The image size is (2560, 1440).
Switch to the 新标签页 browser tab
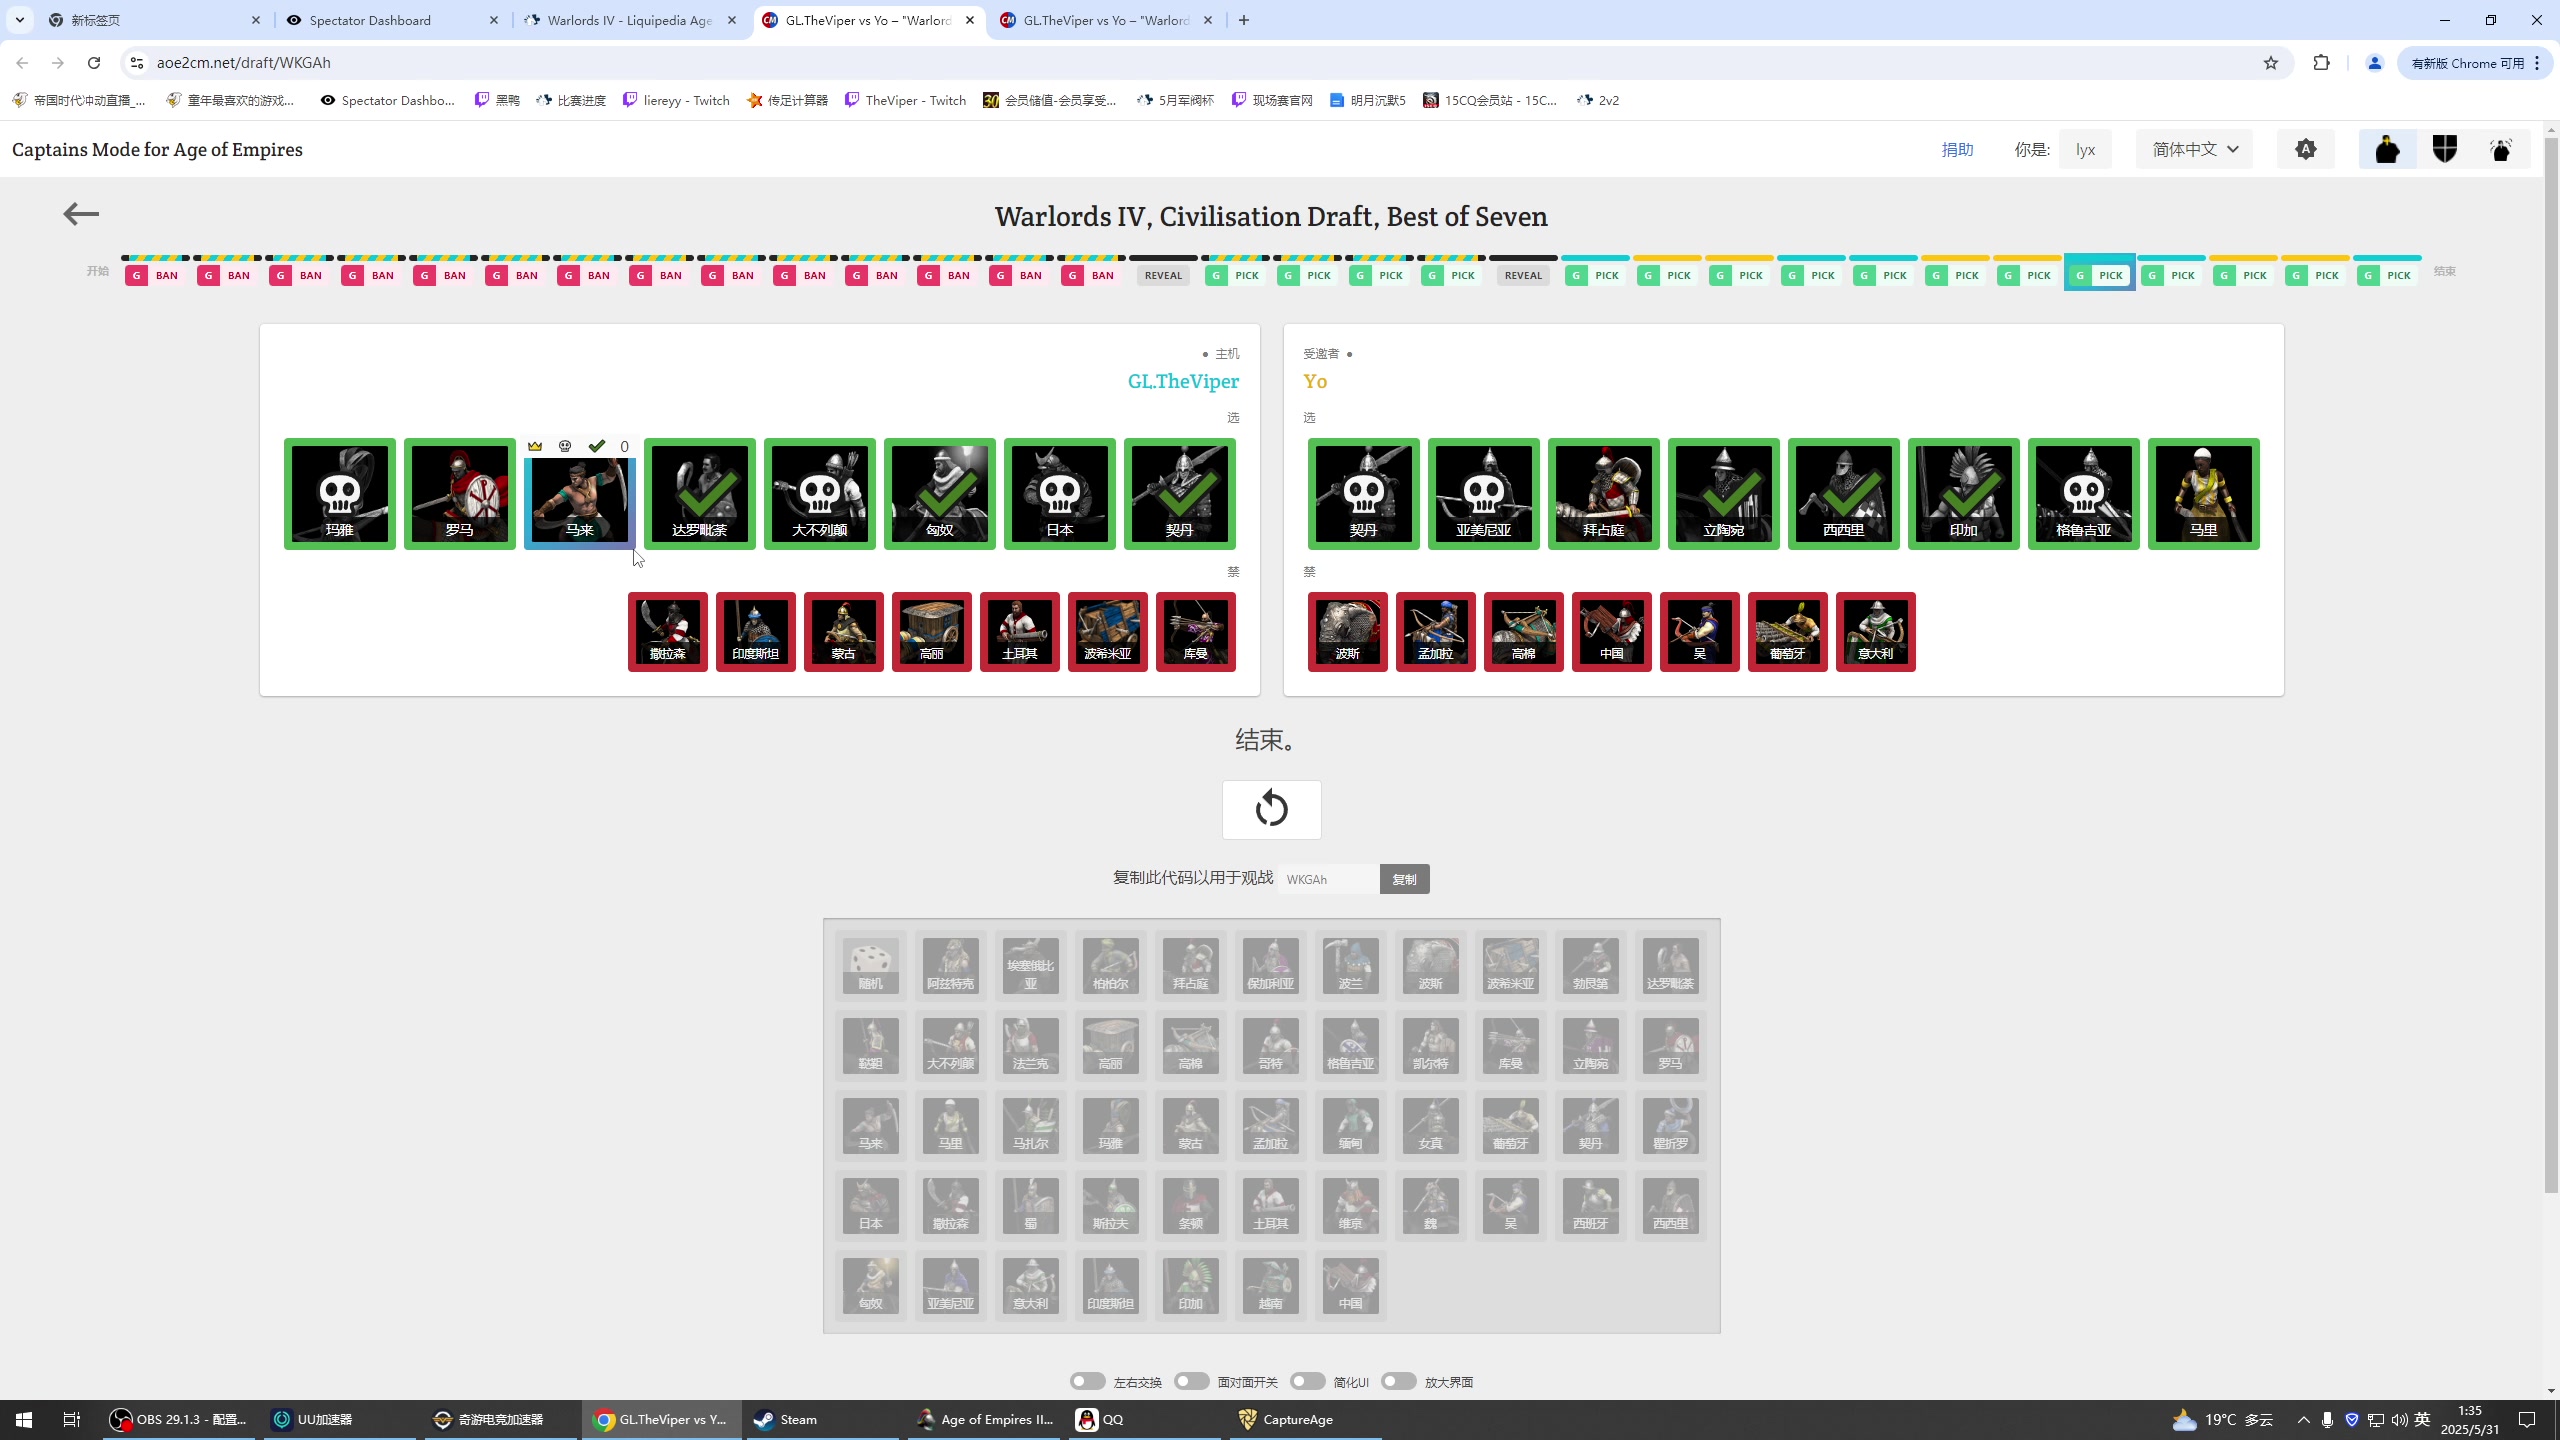(x=155, y=20)
